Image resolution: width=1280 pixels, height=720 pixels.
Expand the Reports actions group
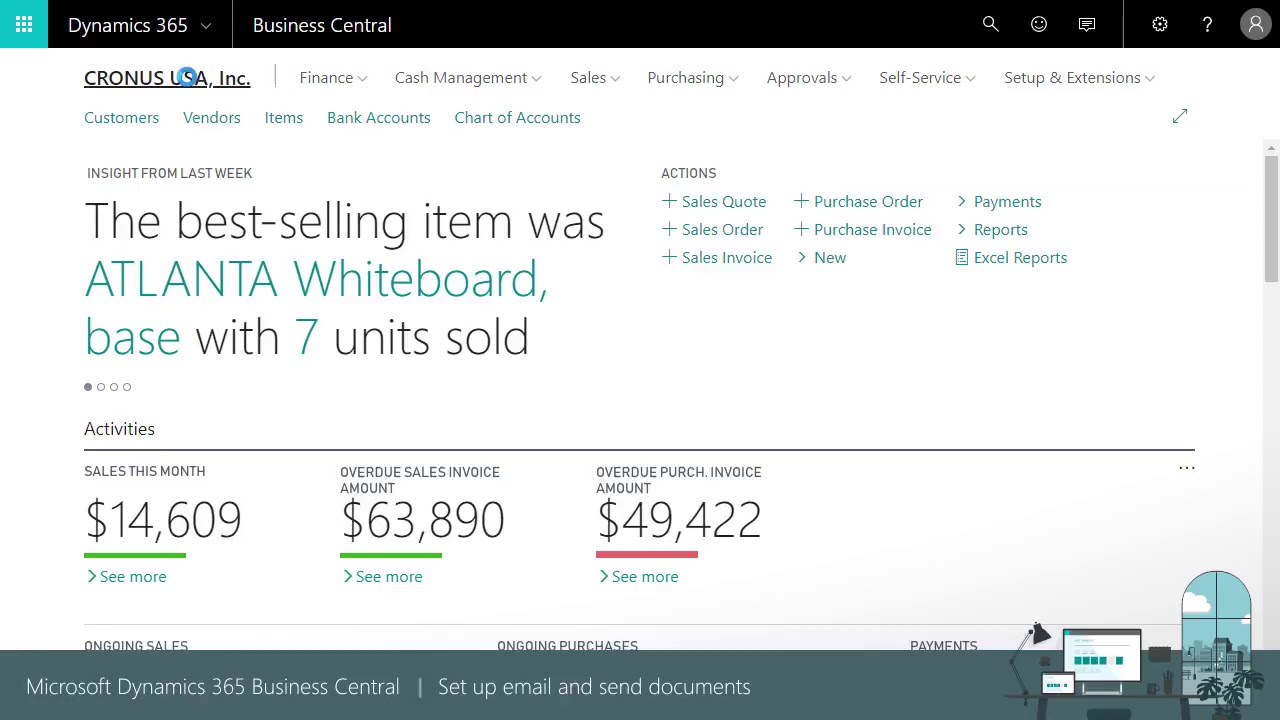(x=991, y=229)
